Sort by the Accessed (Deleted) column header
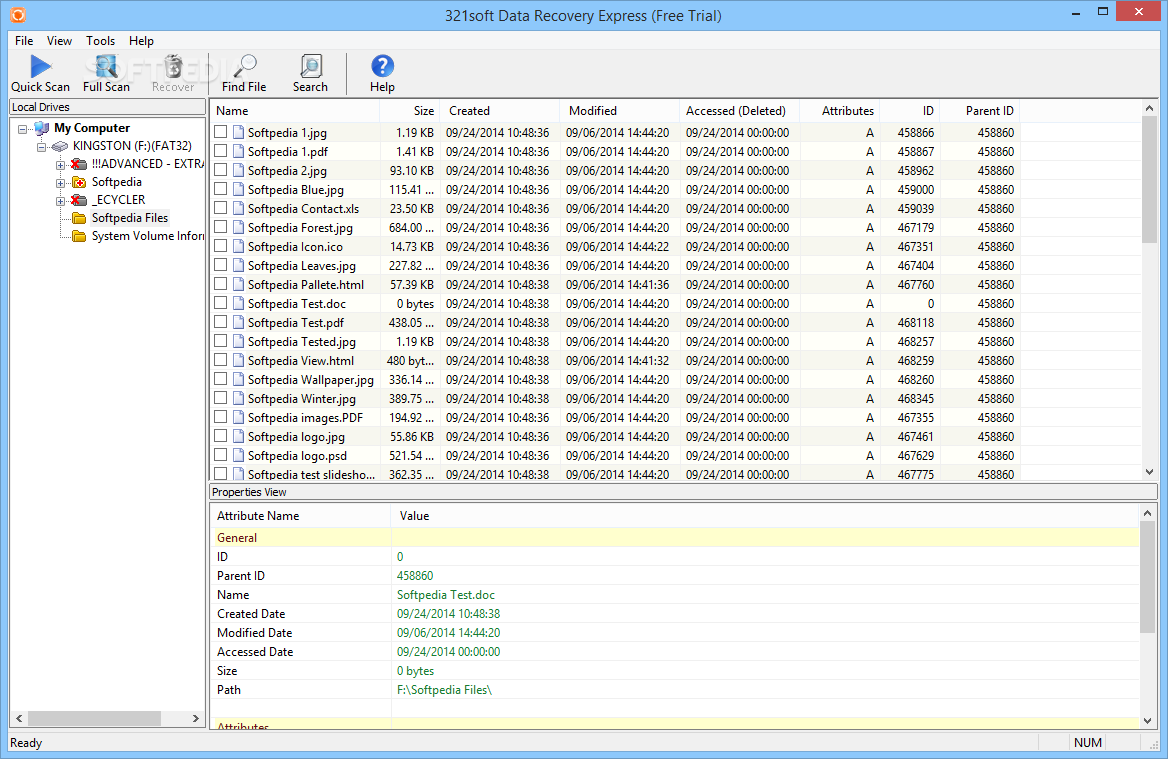Screen dimensions: 1168x759 (x=740, y=111)
